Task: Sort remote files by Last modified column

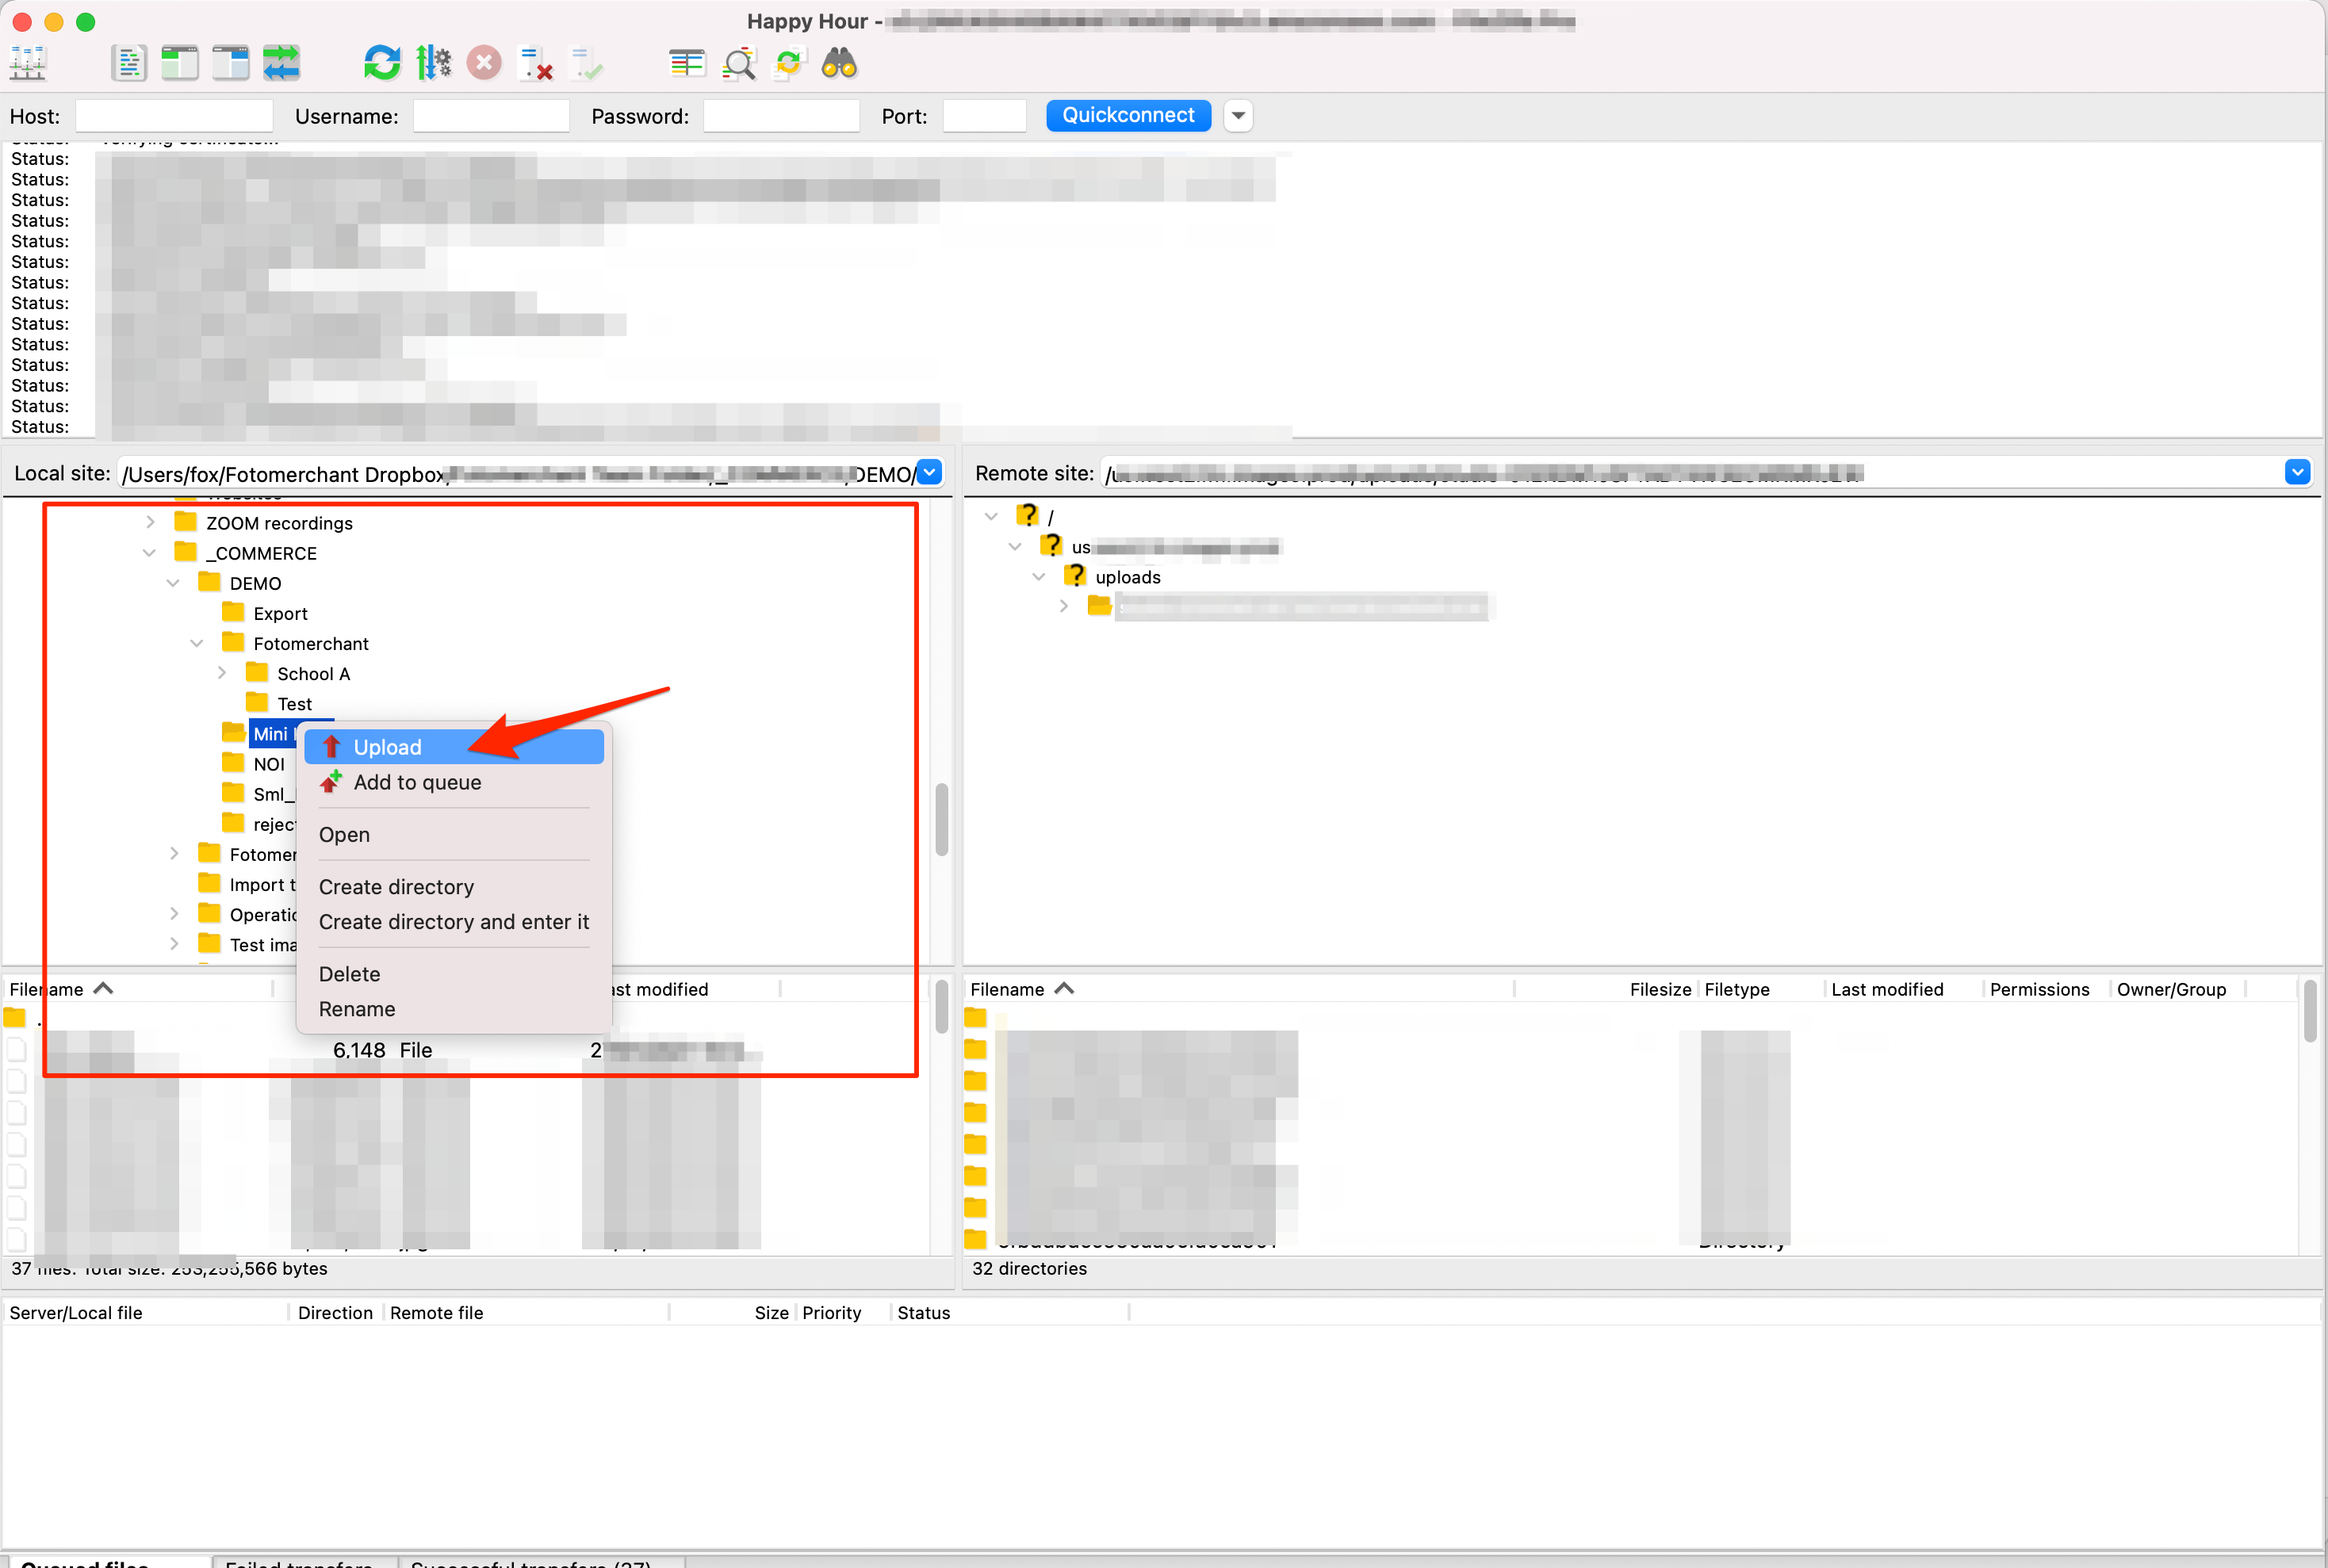Action: (1887, 989)
